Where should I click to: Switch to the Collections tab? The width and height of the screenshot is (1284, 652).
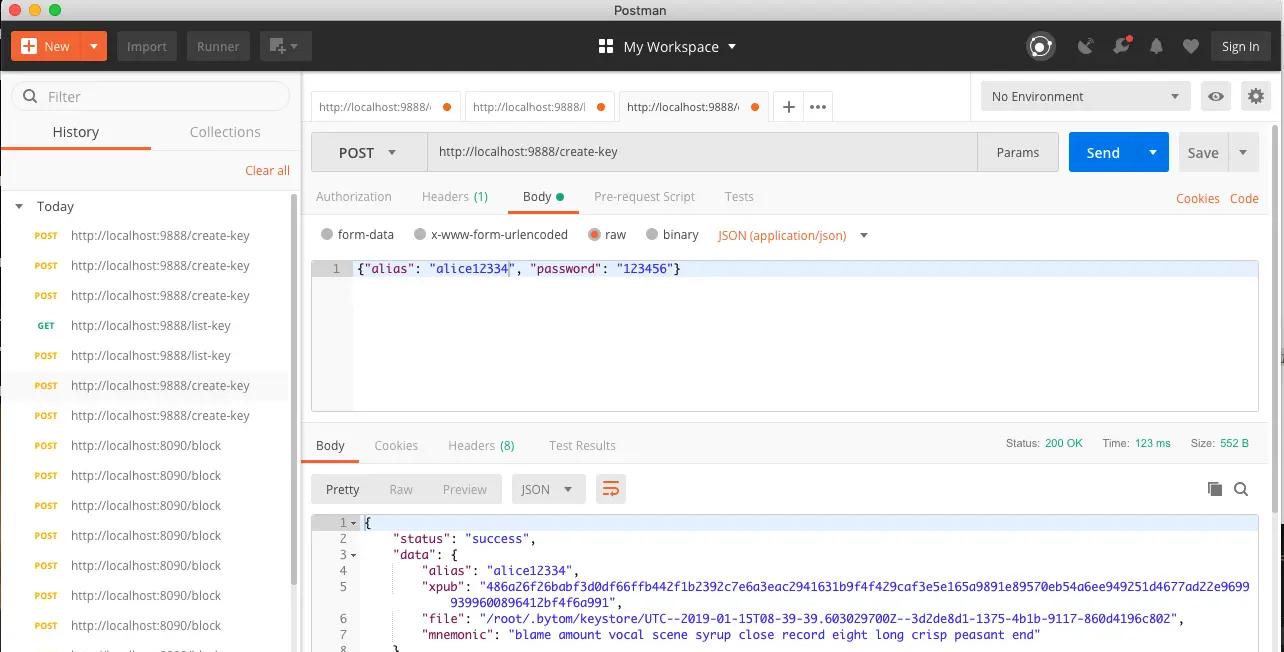point(225,132)
